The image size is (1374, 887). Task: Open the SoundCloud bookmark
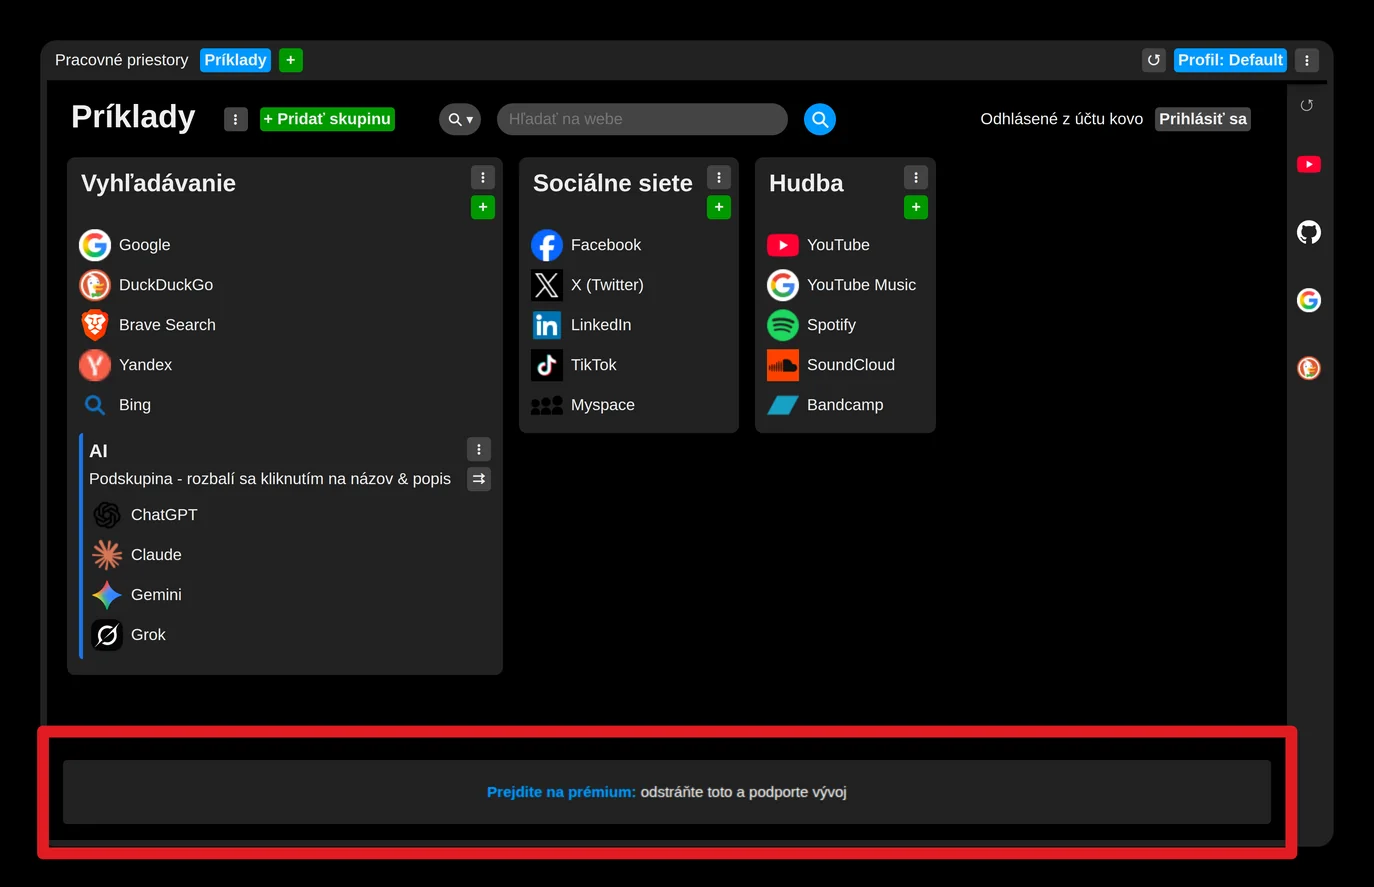pyautogui.click(x=831, y=365)
